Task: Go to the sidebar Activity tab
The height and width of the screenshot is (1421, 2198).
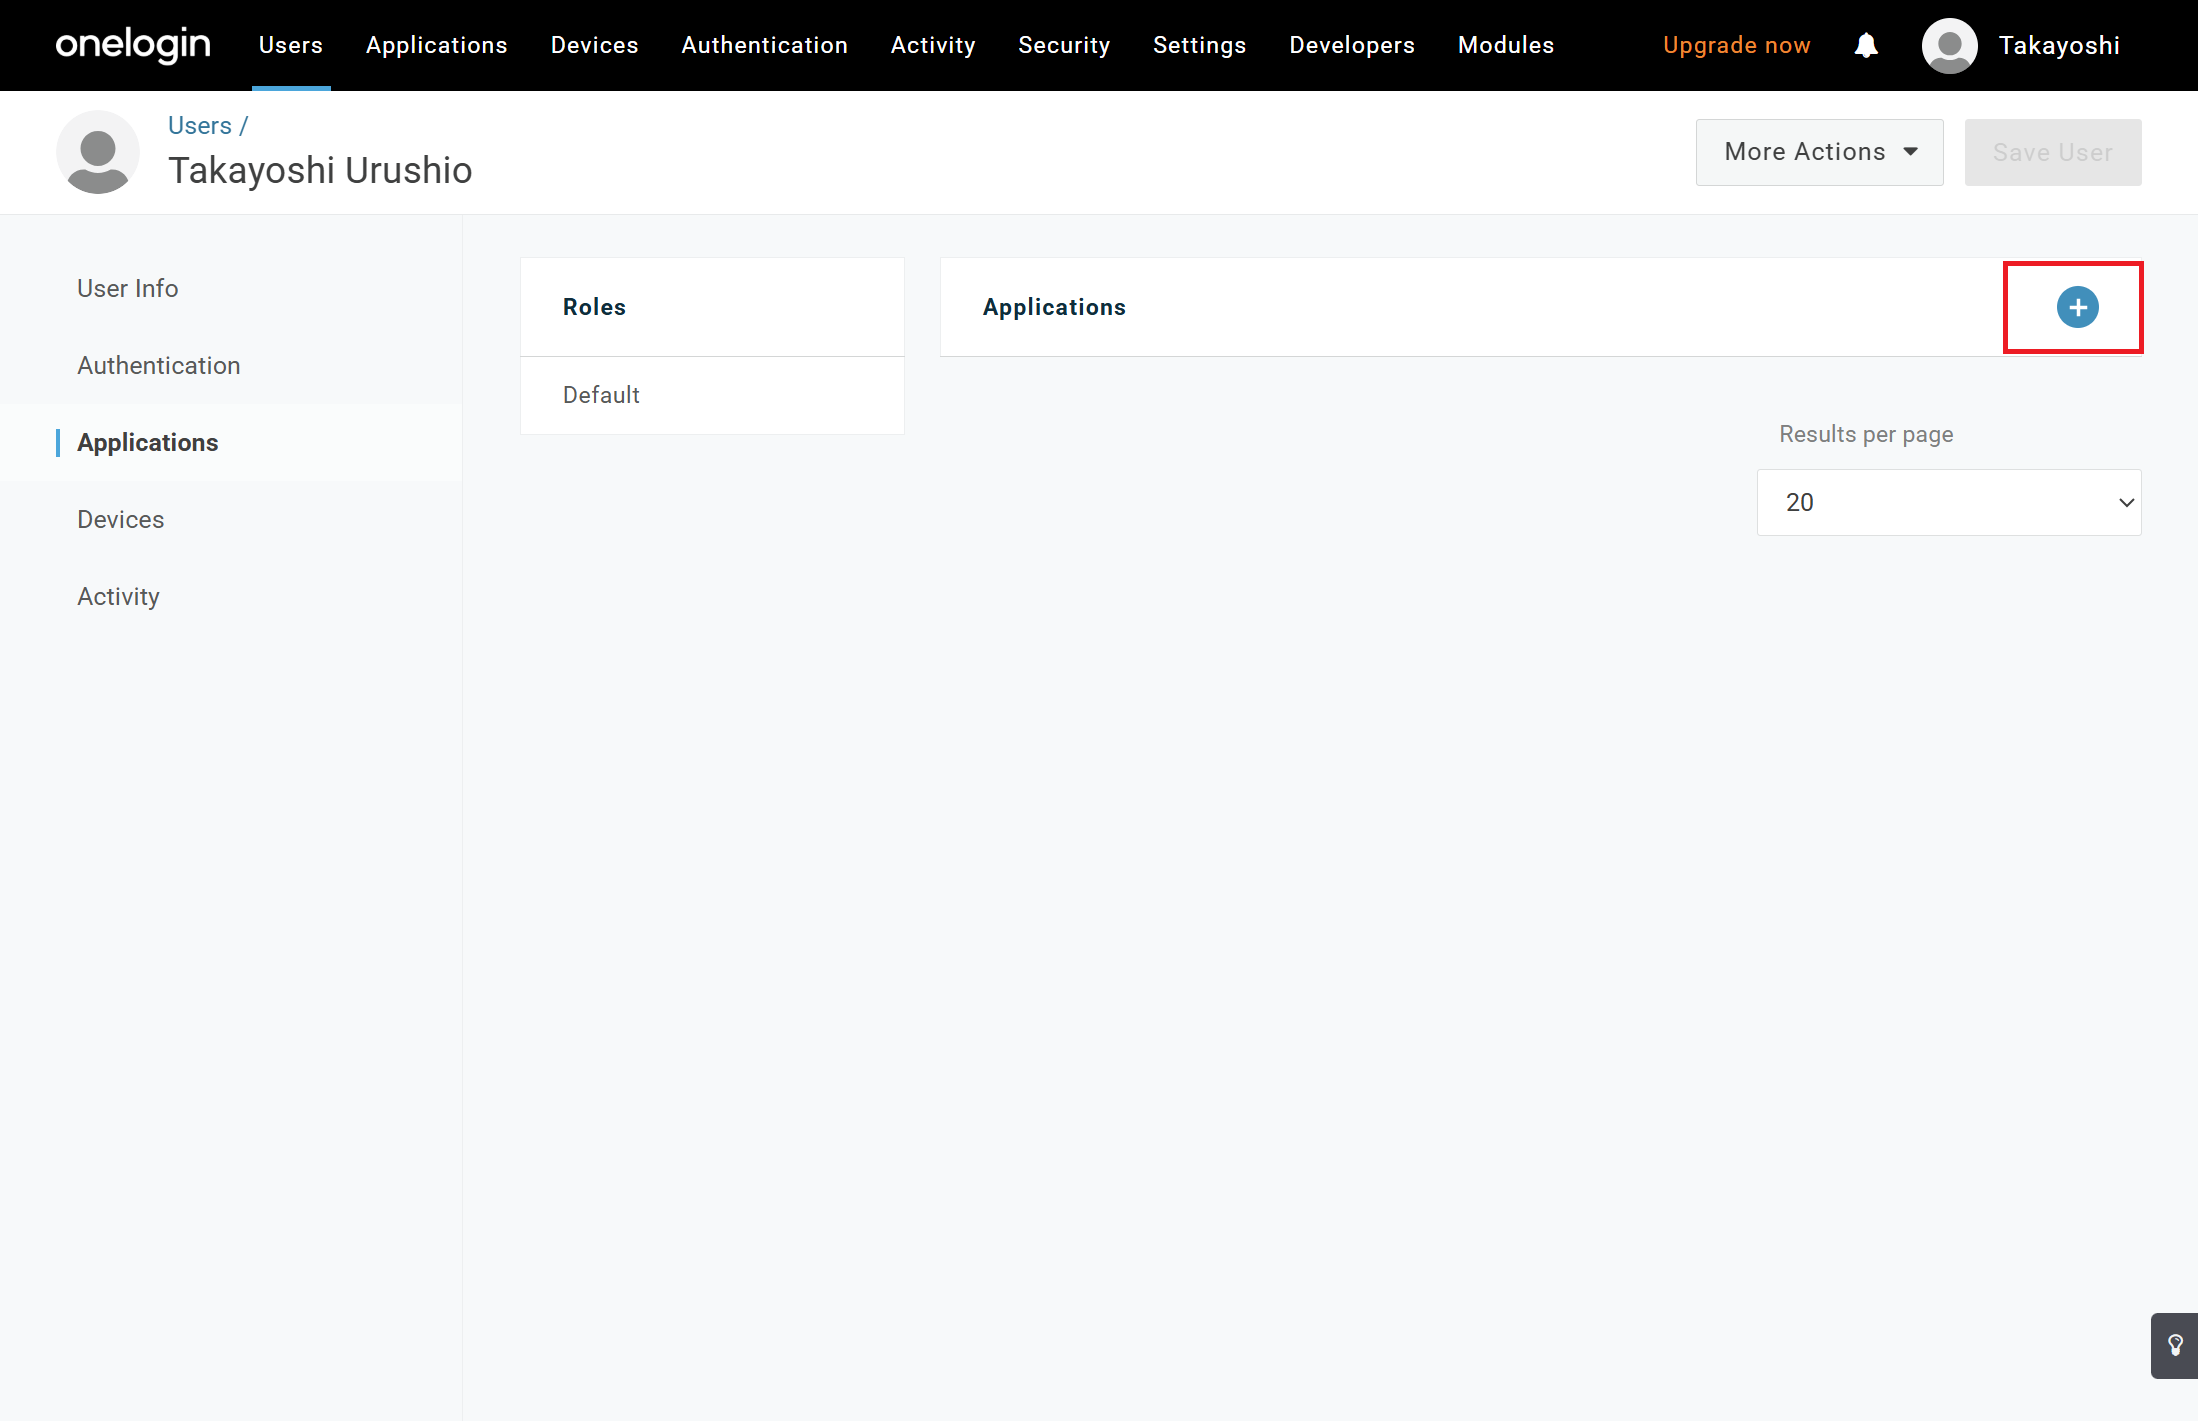Action: pos(118,596)
